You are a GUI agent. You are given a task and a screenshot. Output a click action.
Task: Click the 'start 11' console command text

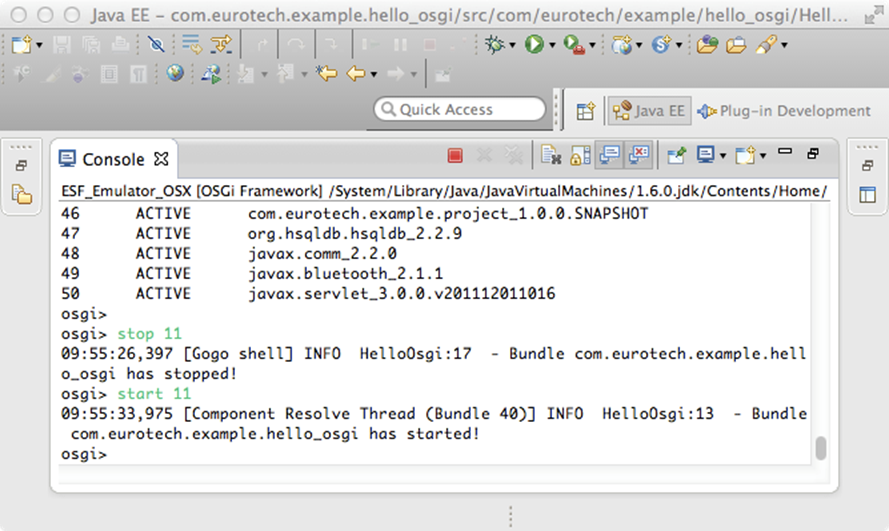tap(154, 394)
